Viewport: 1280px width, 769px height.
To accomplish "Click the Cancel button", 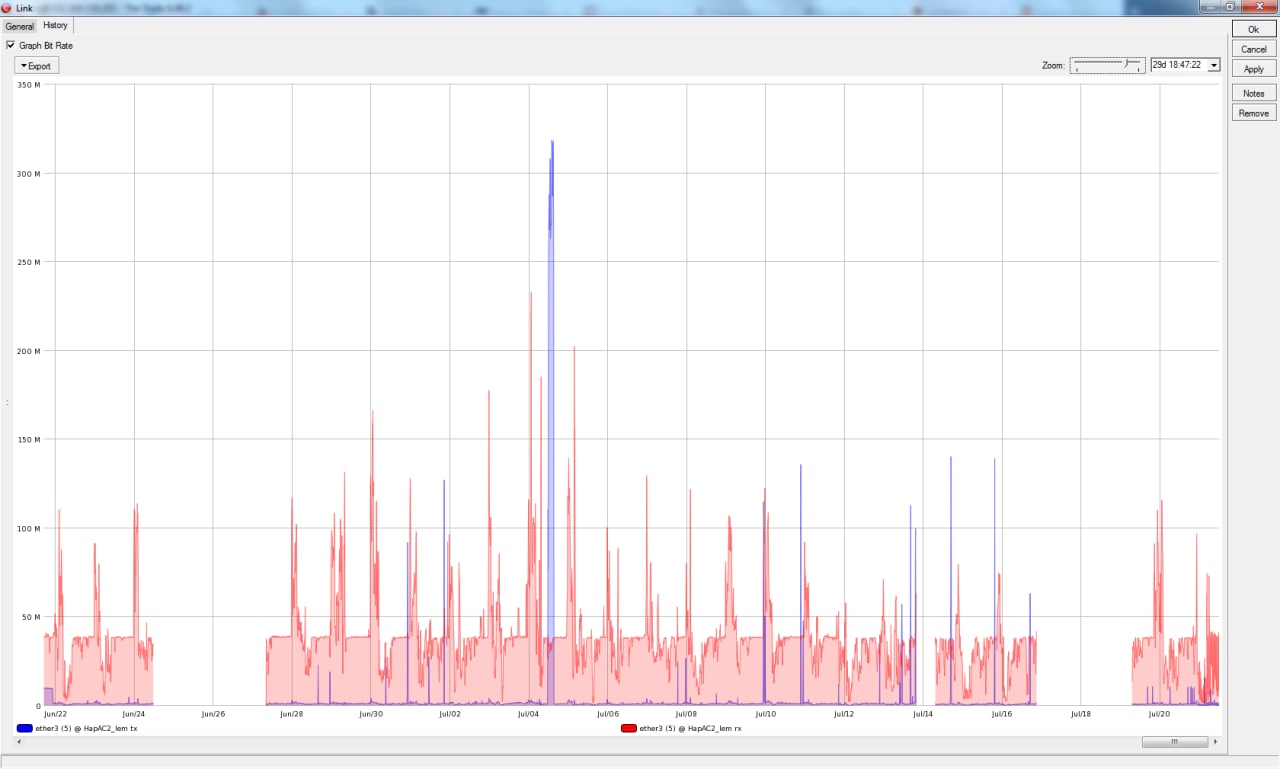I will [1254, 49].
